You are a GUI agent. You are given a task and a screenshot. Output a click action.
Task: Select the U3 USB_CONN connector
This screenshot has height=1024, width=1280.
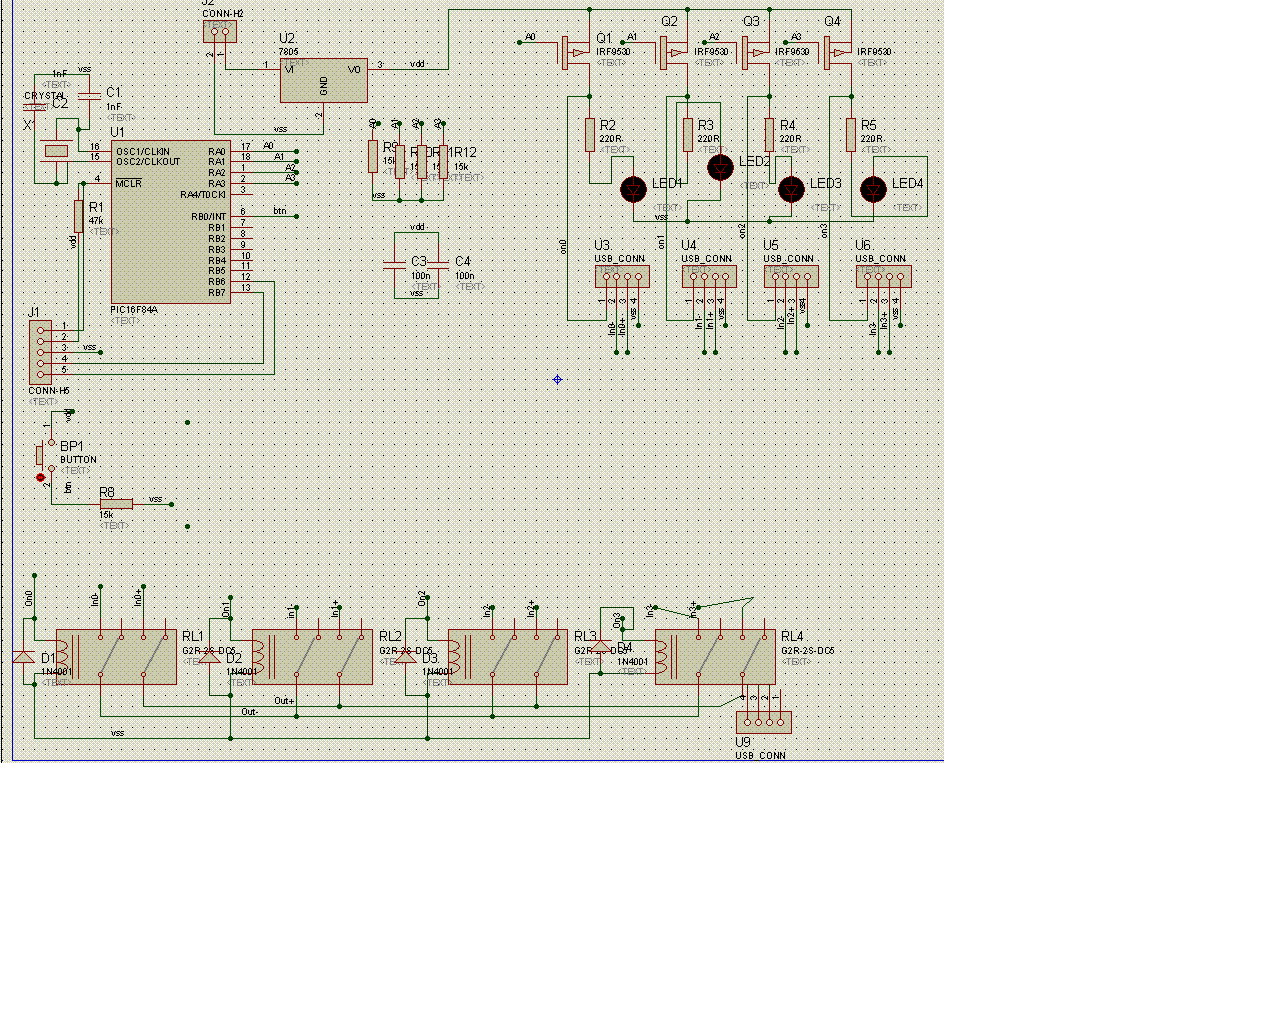click(622, 276)
